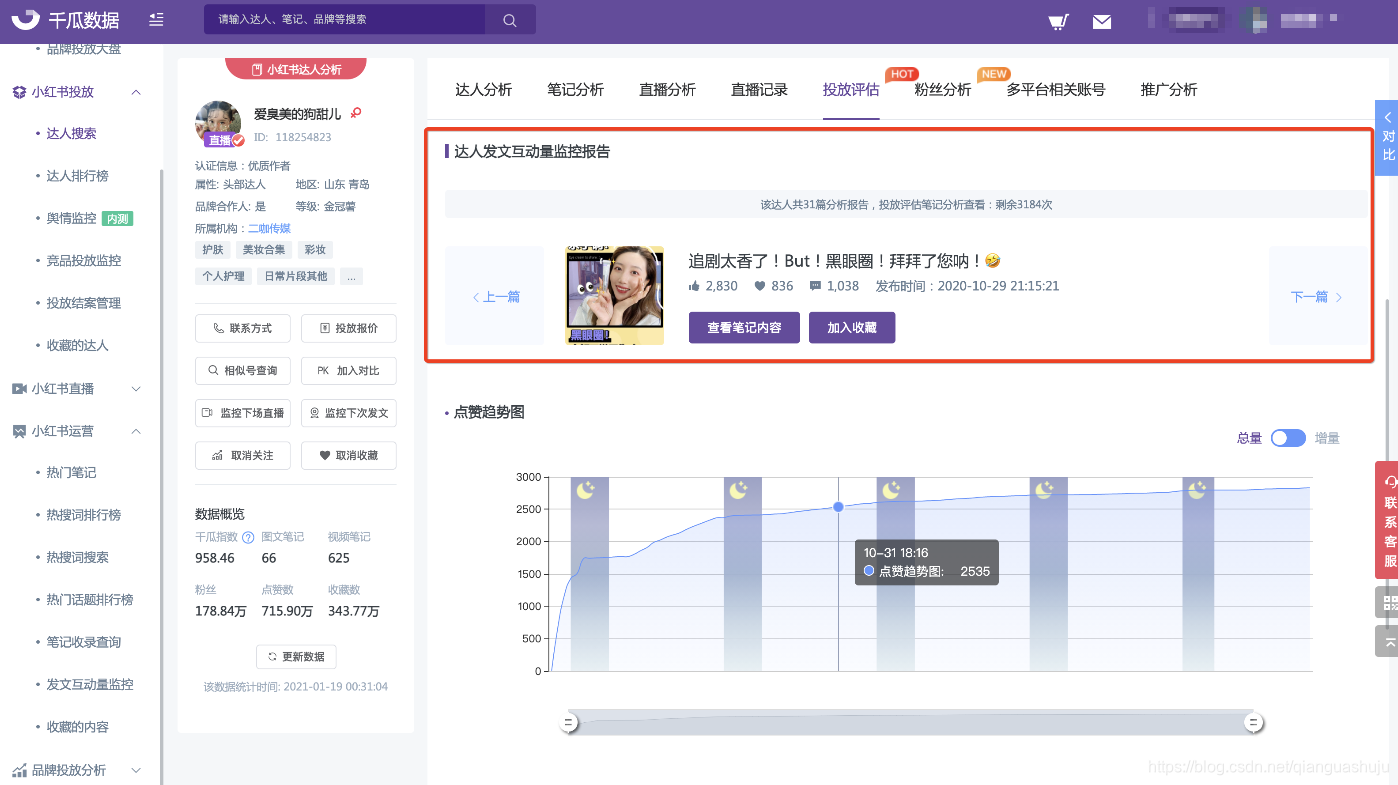Click 查看笔记内容 button

coord(744,327)
